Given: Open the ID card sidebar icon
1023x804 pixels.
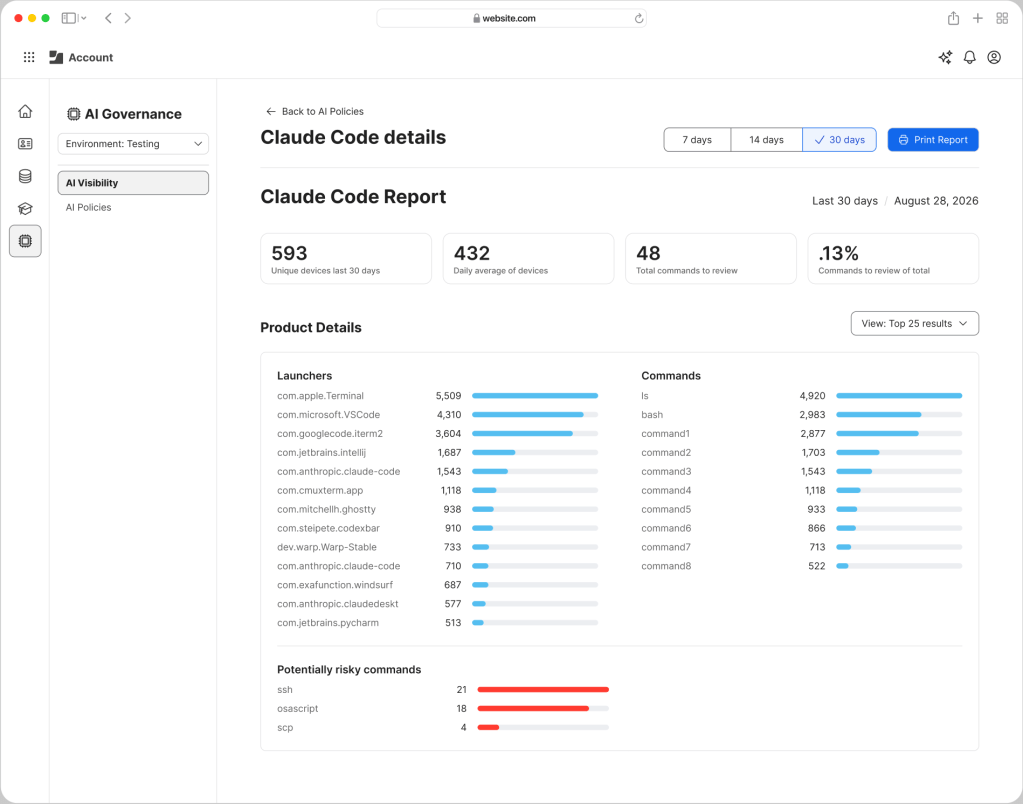Looking at the screenshot, I should coord(25,144).
